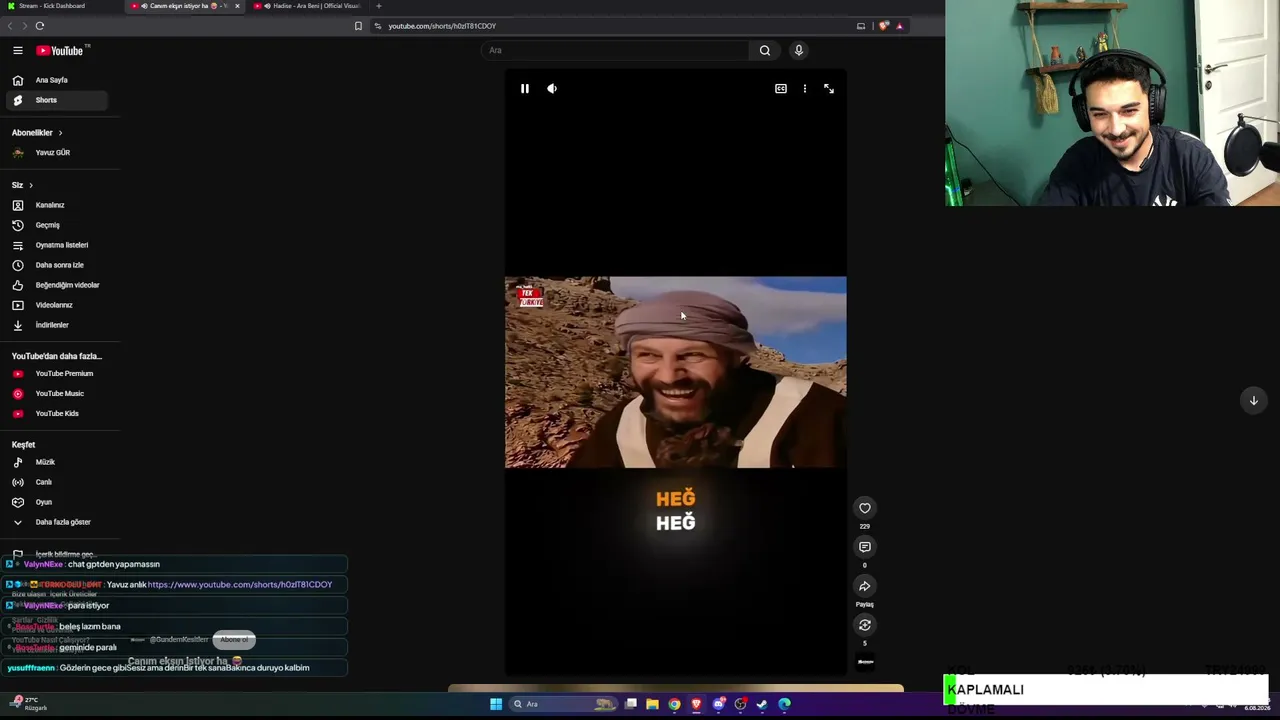The image size is (1280, 720).
Task: Bookmark this page icon
Action: pos(358,26)
